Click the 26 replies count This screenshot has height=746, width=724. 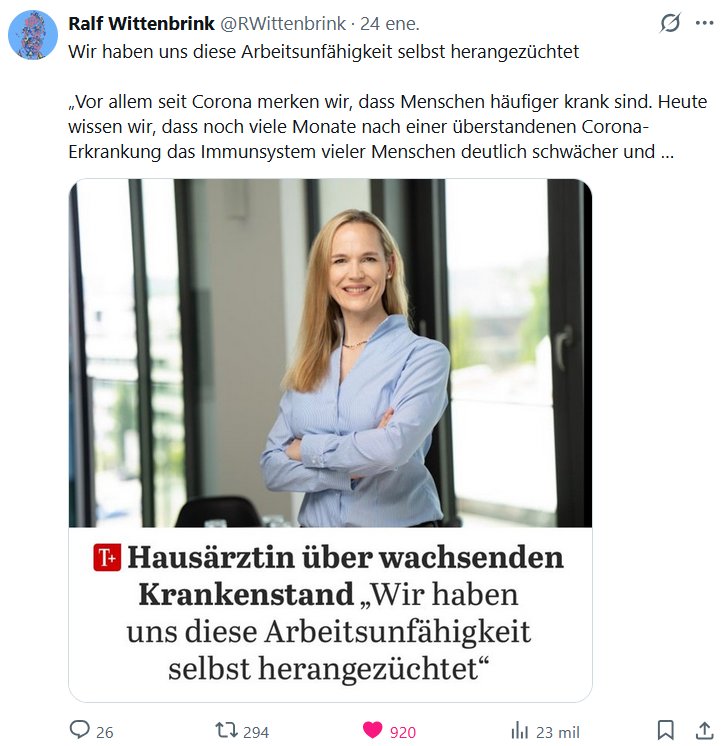click(x=105, y=732)
